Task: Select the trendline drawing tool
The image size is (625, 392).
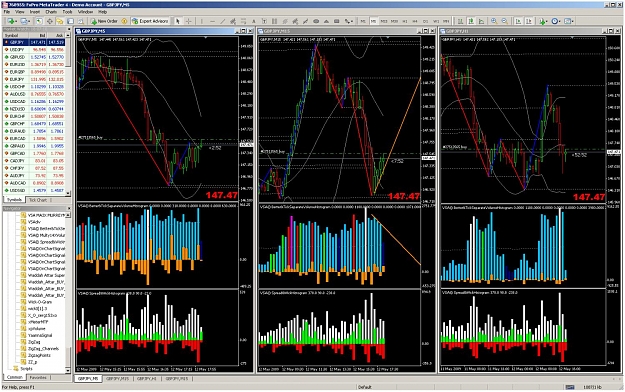Action: (223, 21)
